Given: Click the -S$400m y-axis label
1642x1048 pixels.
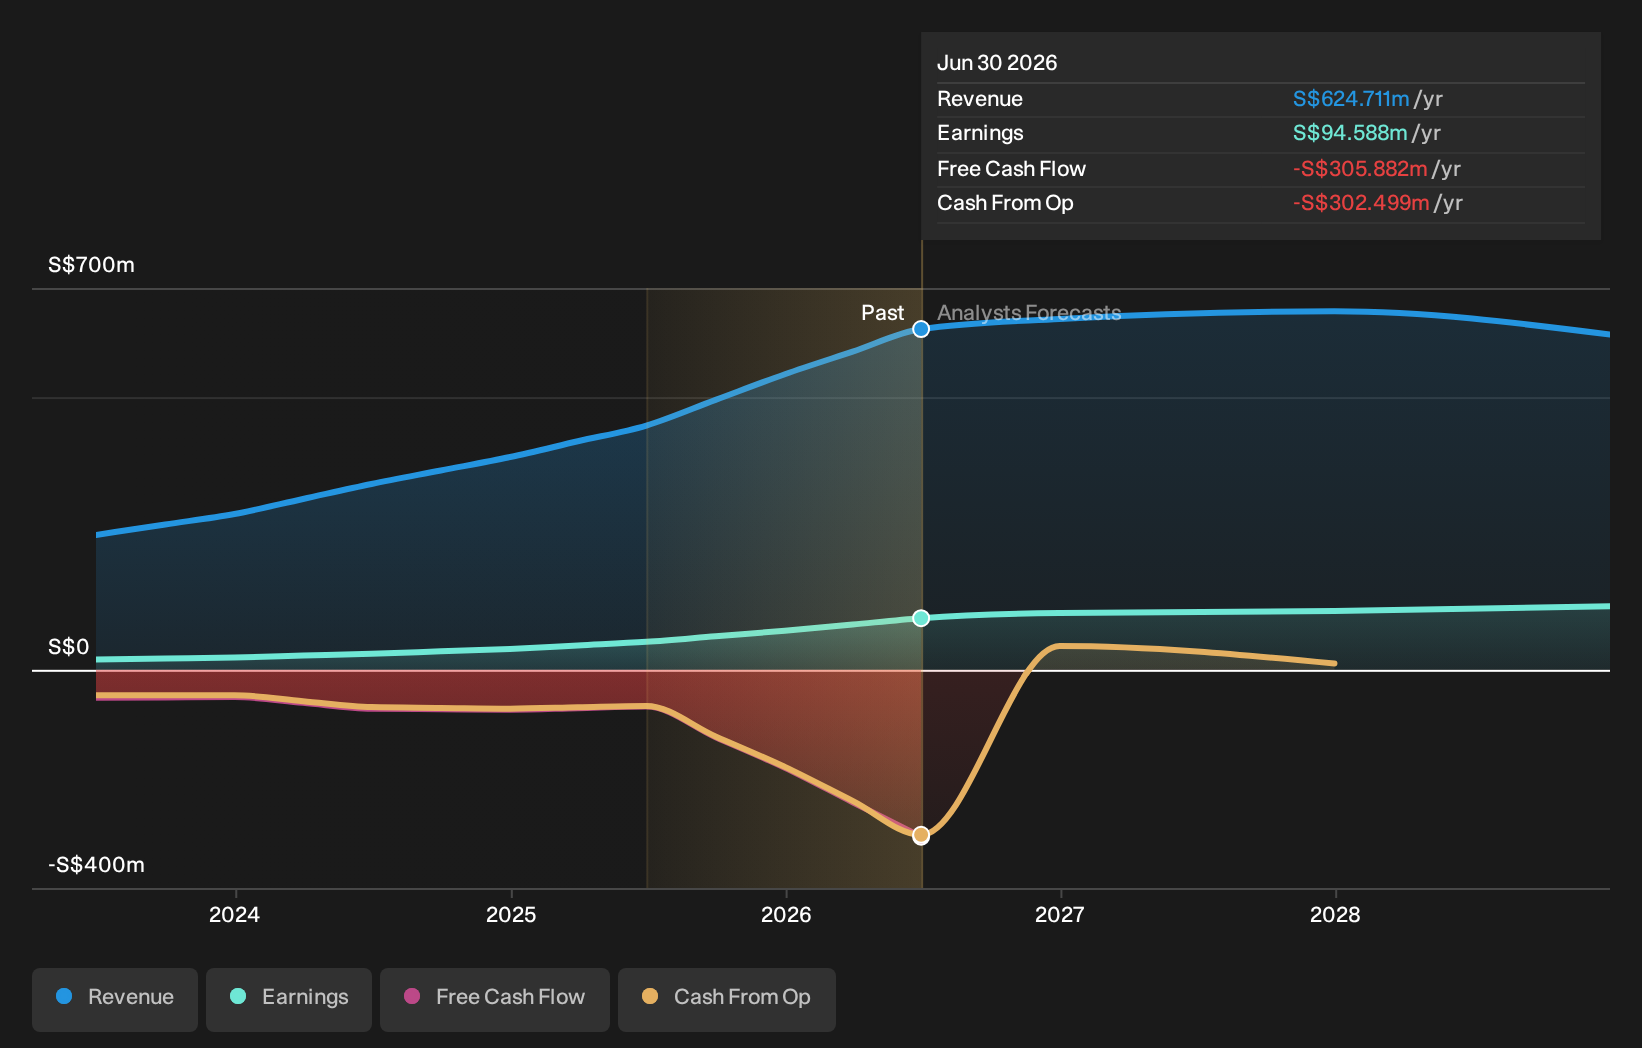Looking at the screenshot, I should tap(96, 865).
